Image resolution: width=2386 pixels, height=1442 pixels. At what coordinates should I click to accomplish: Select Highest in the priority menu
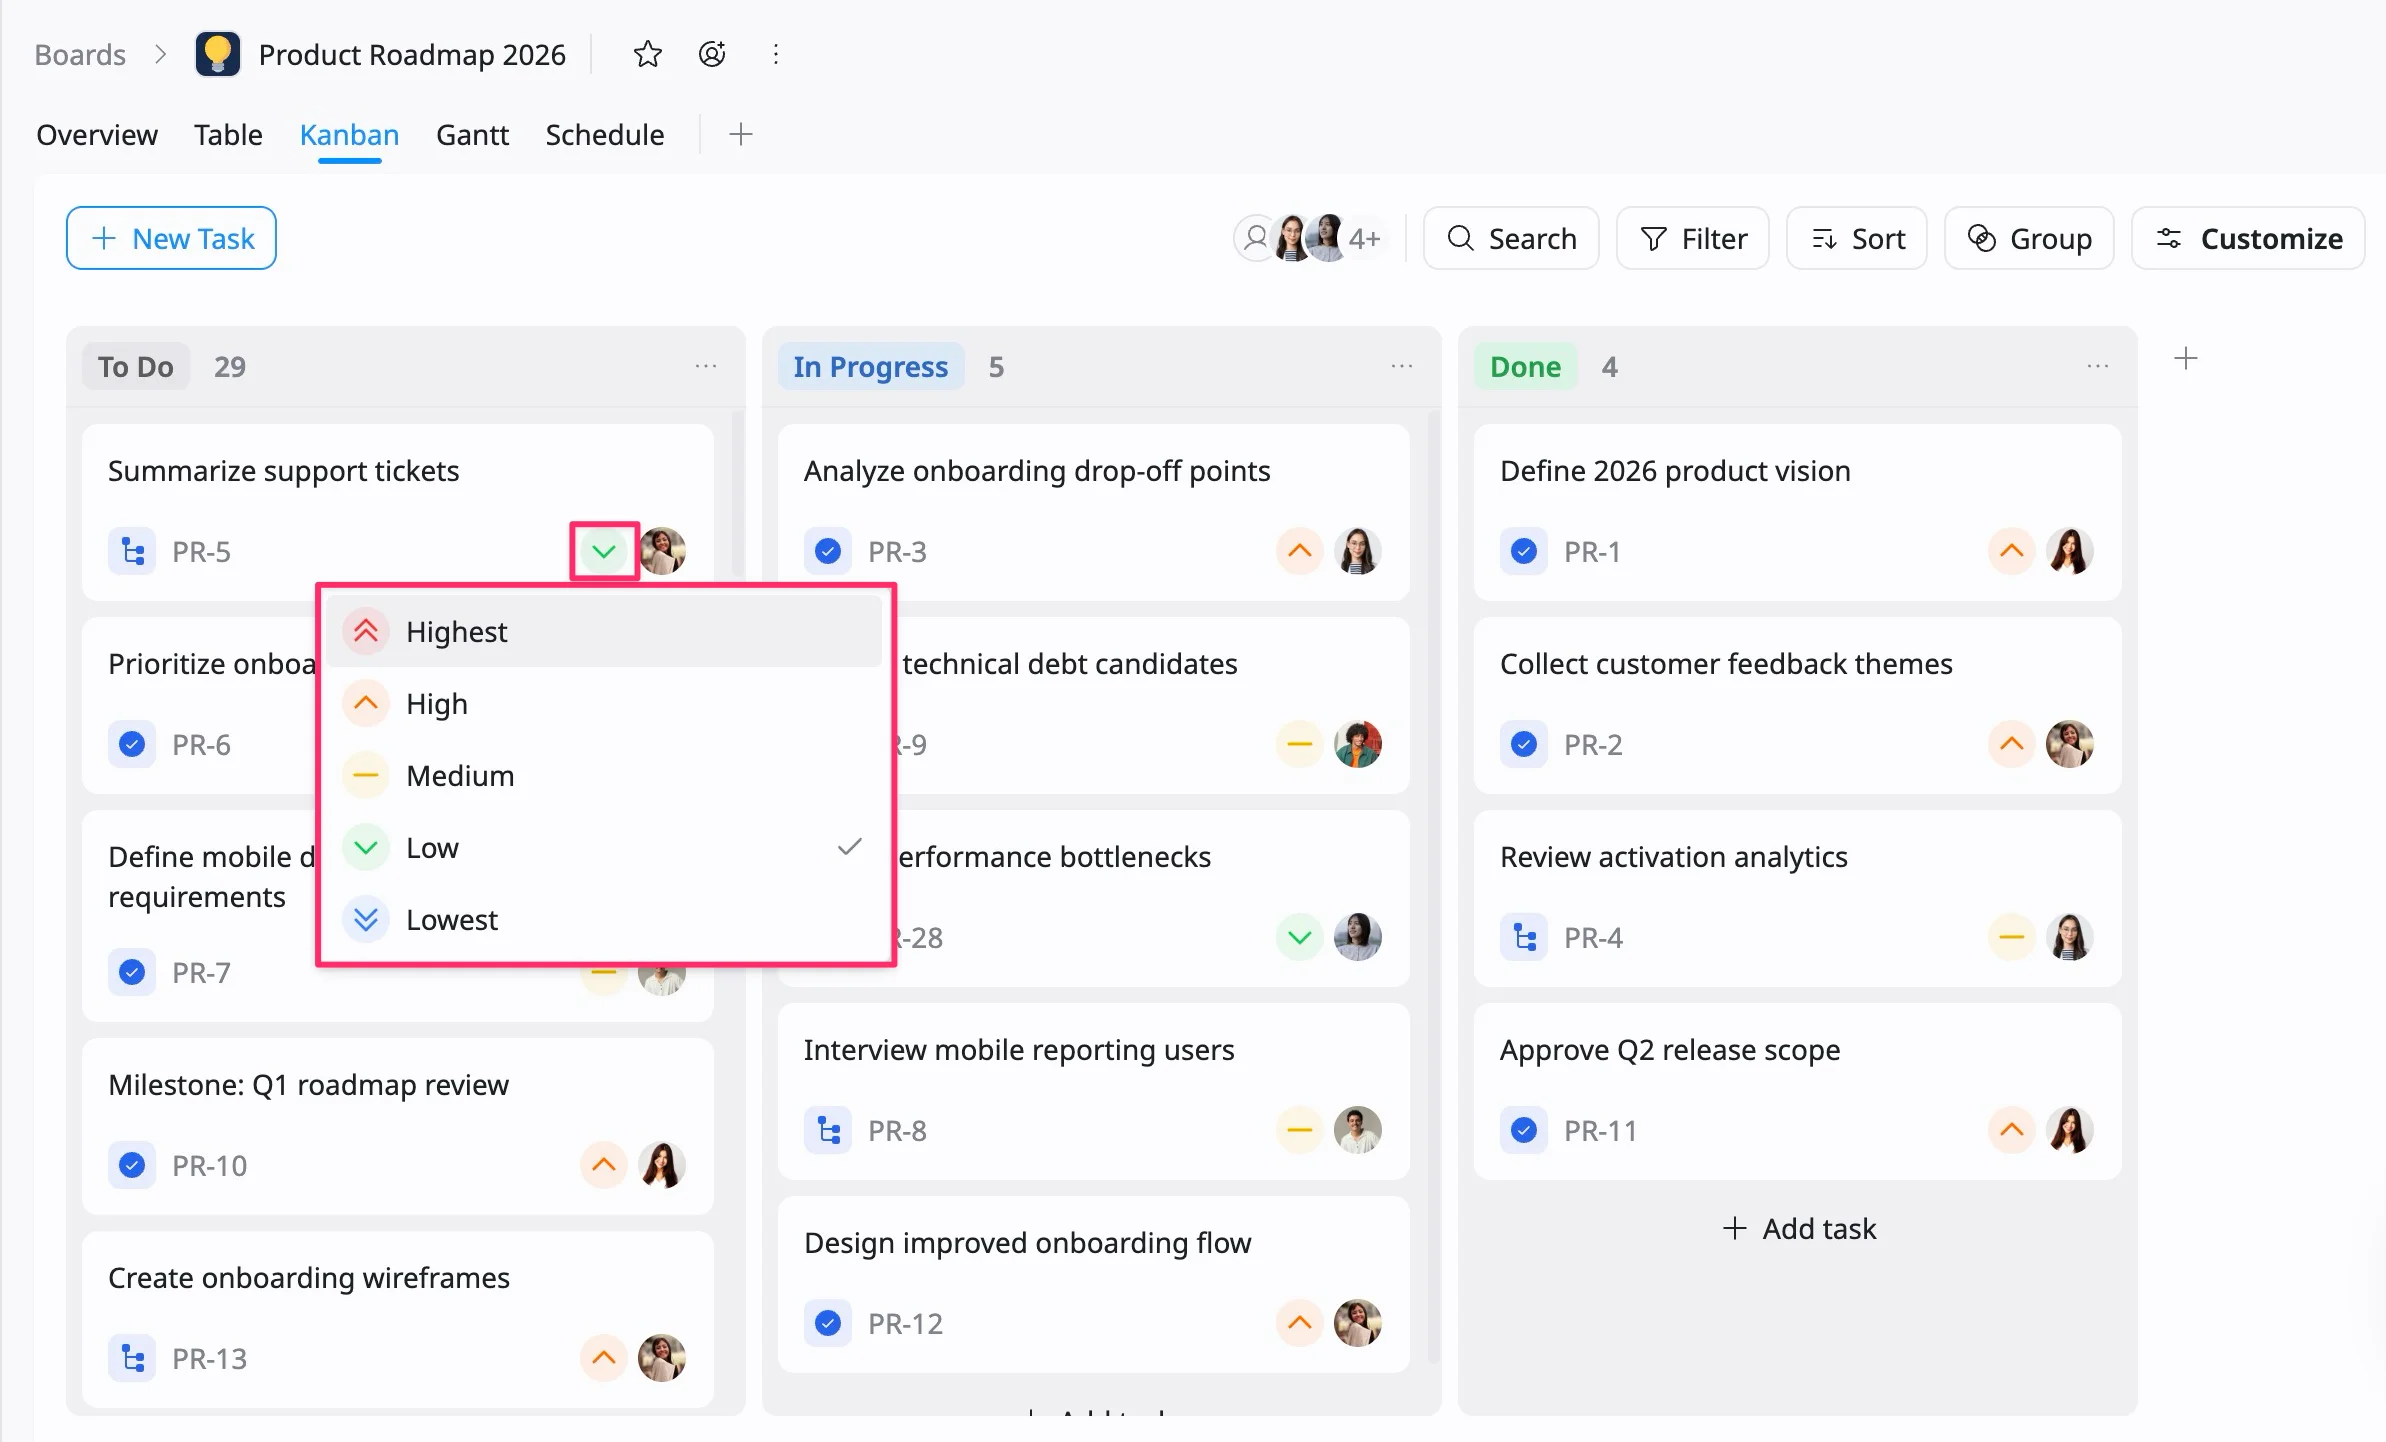[605, 631]
